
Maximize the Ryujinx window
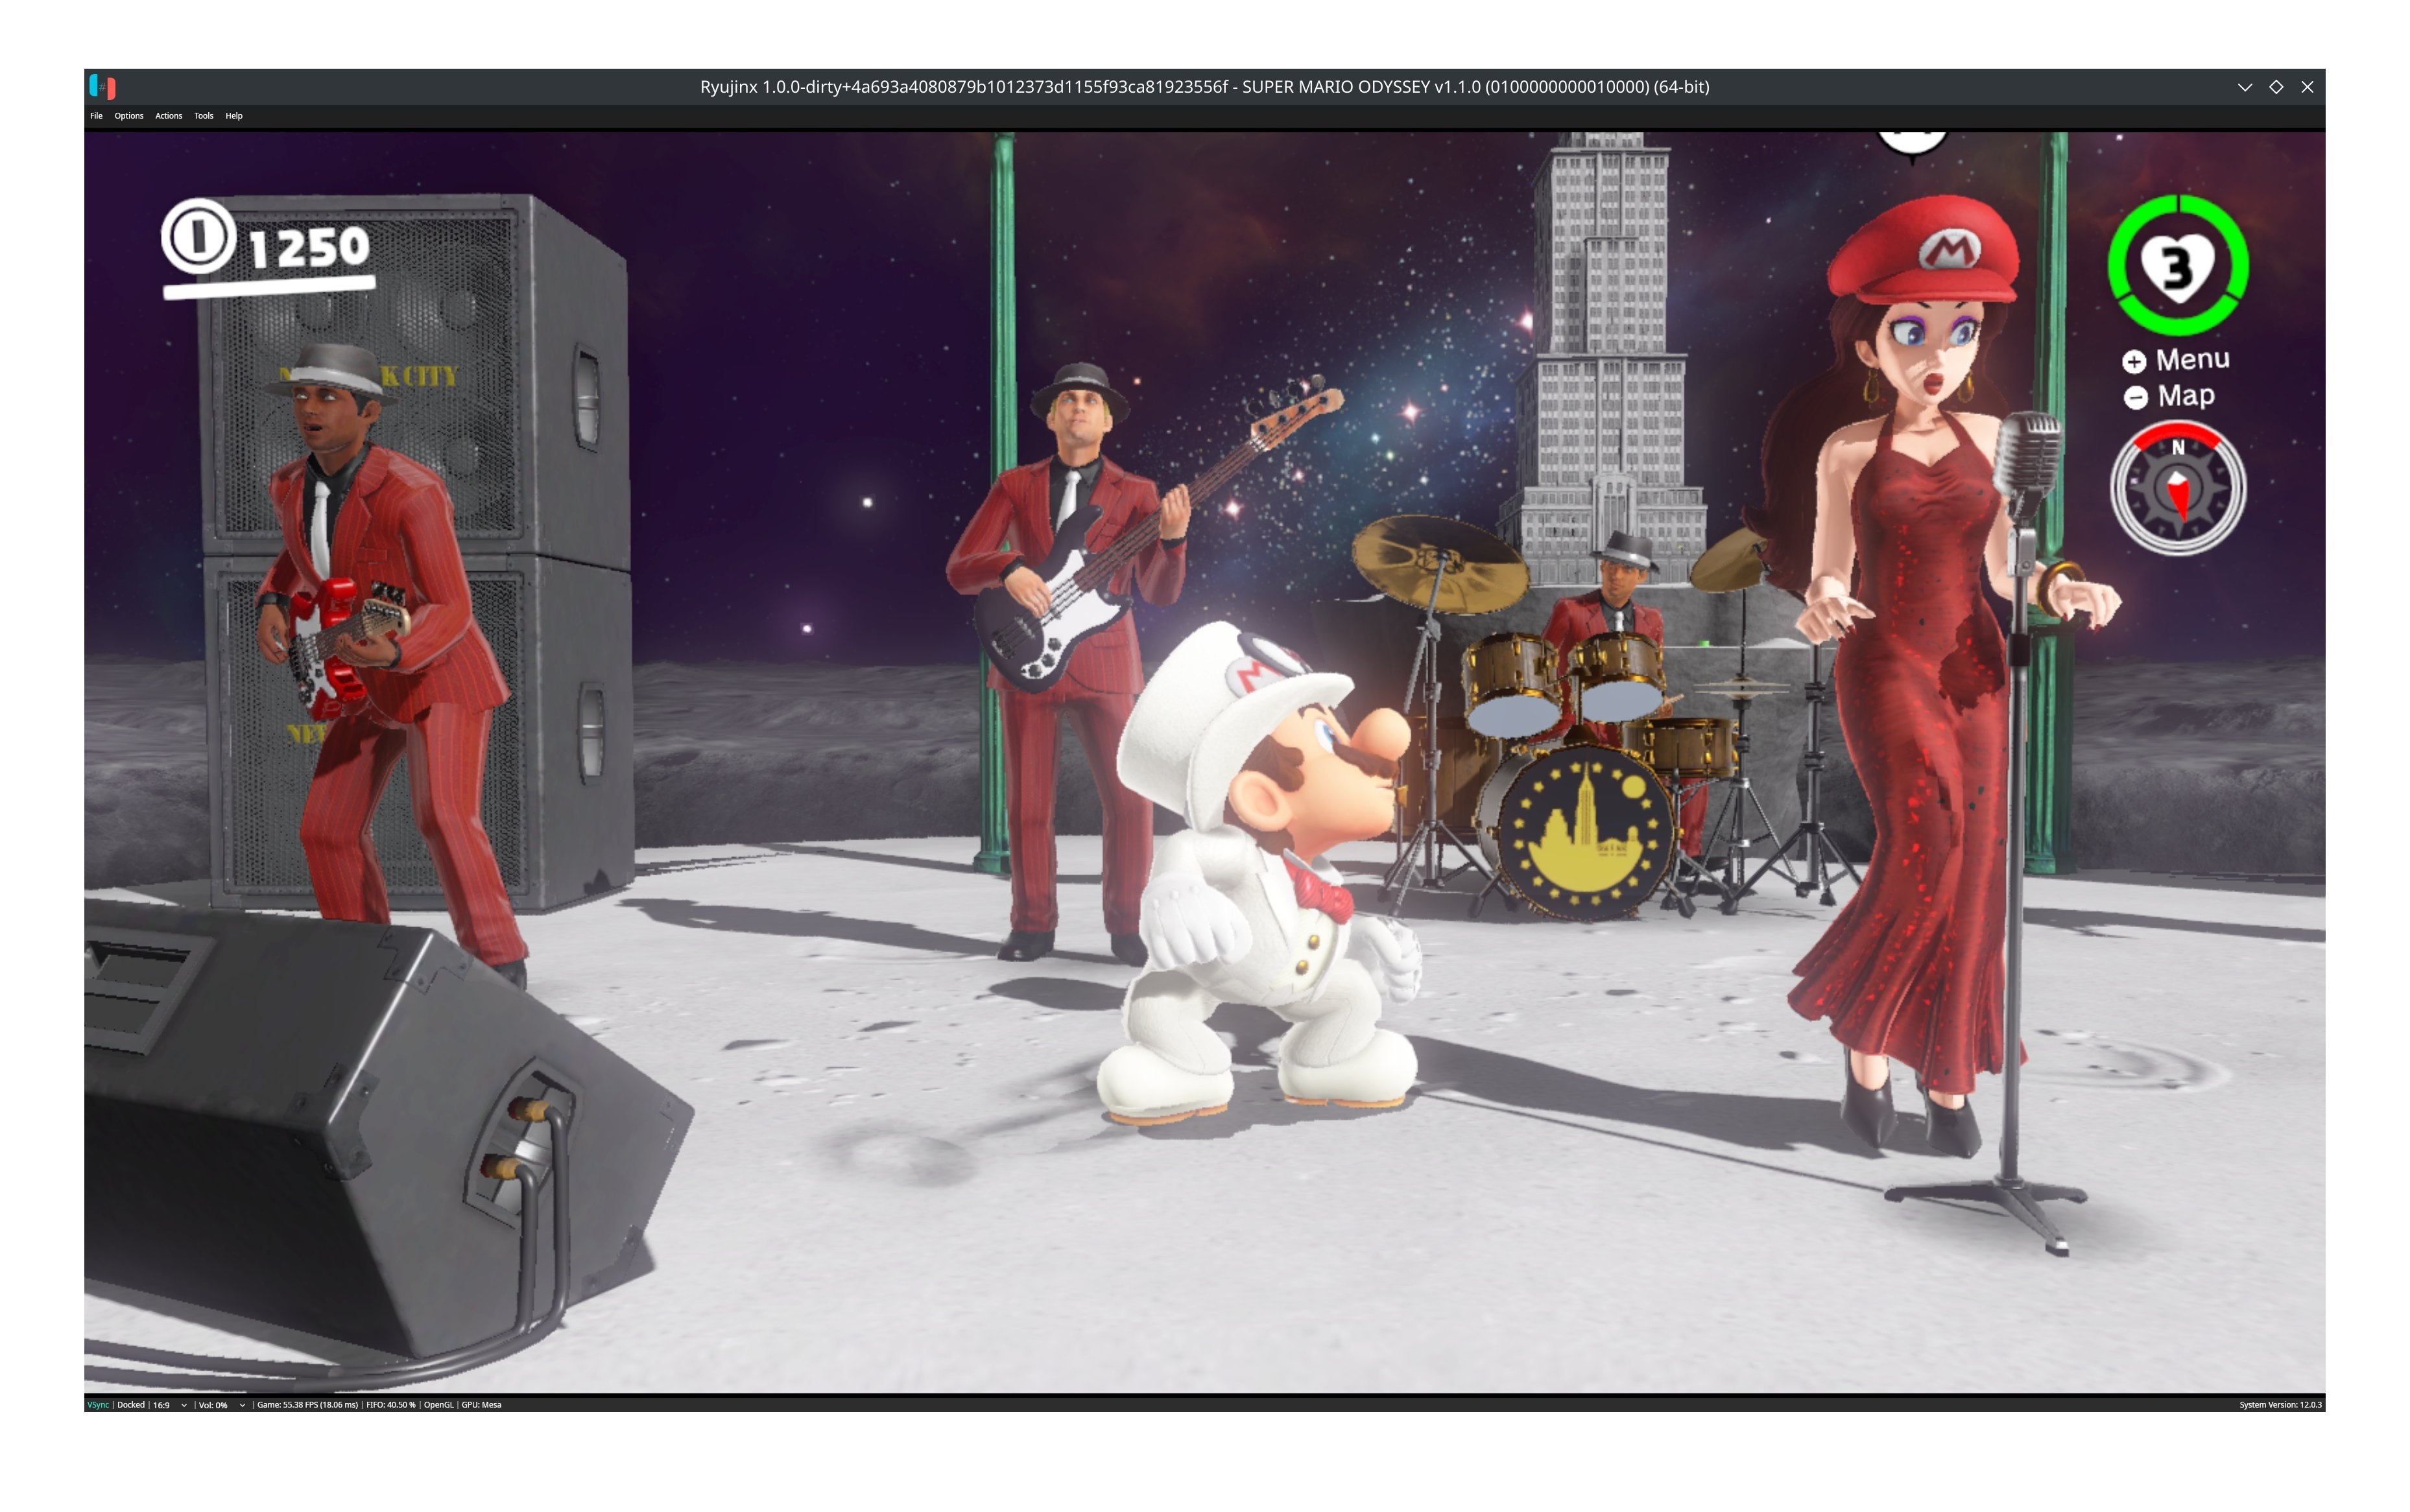[x=2276, y=87]
